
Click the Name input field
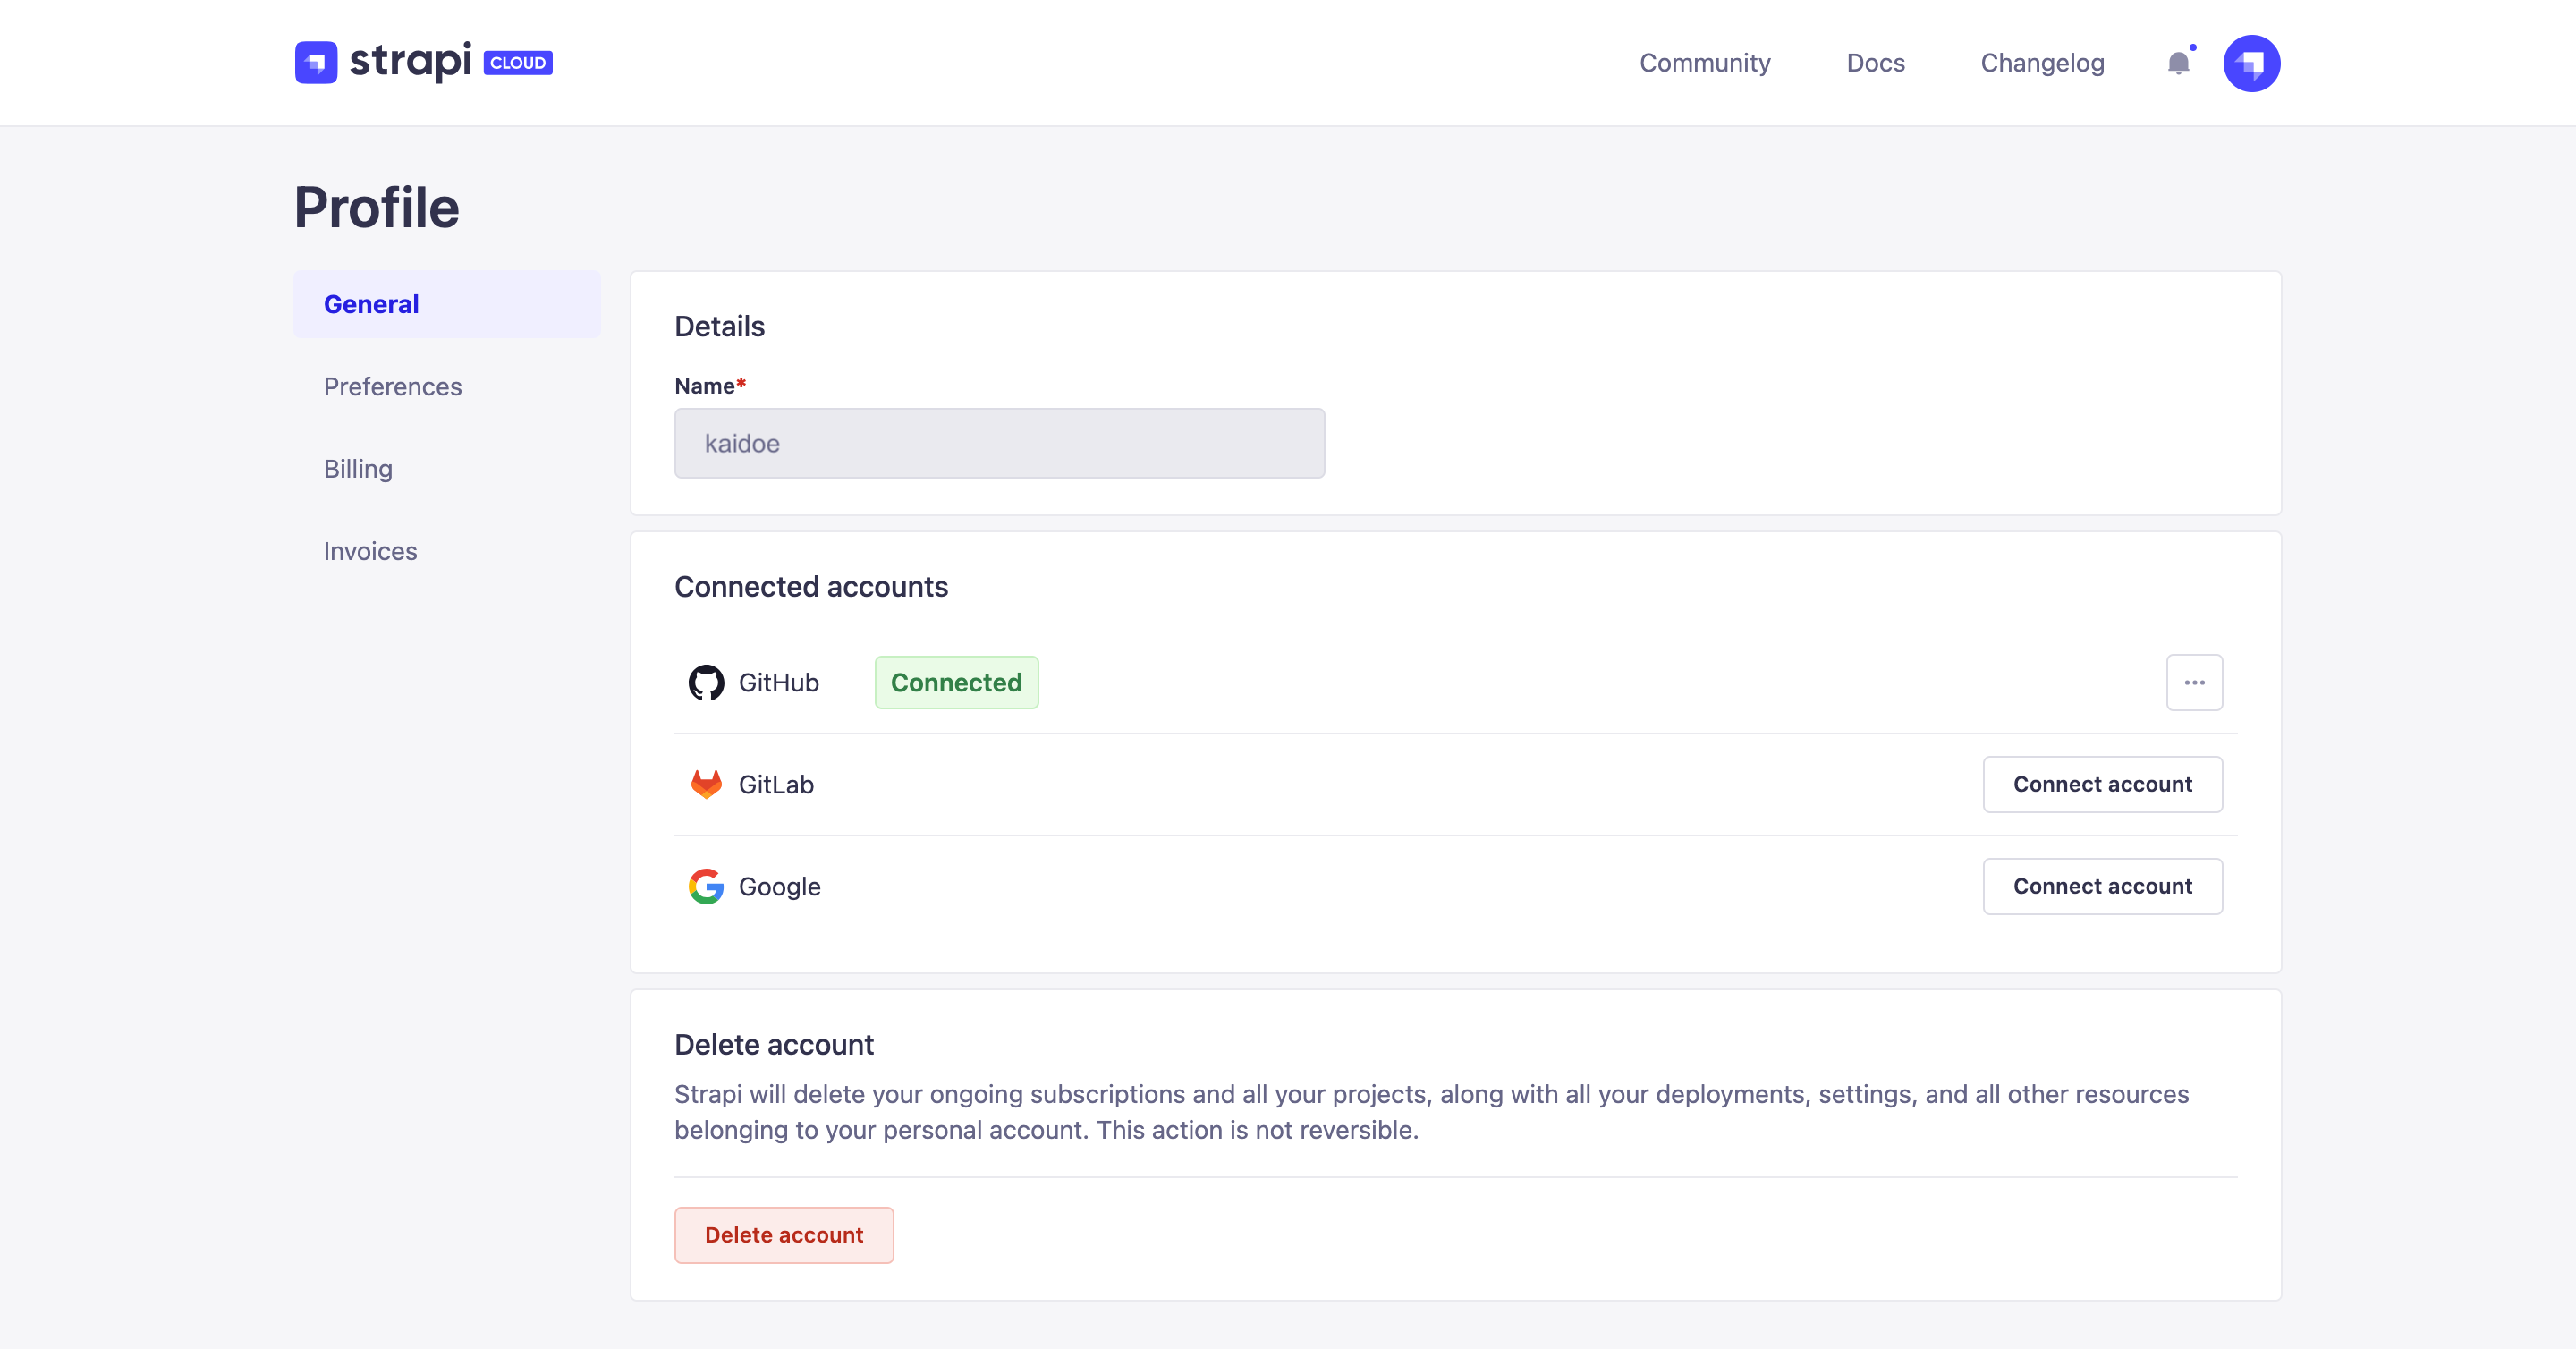pyautogui.click(x=999, y=443)
